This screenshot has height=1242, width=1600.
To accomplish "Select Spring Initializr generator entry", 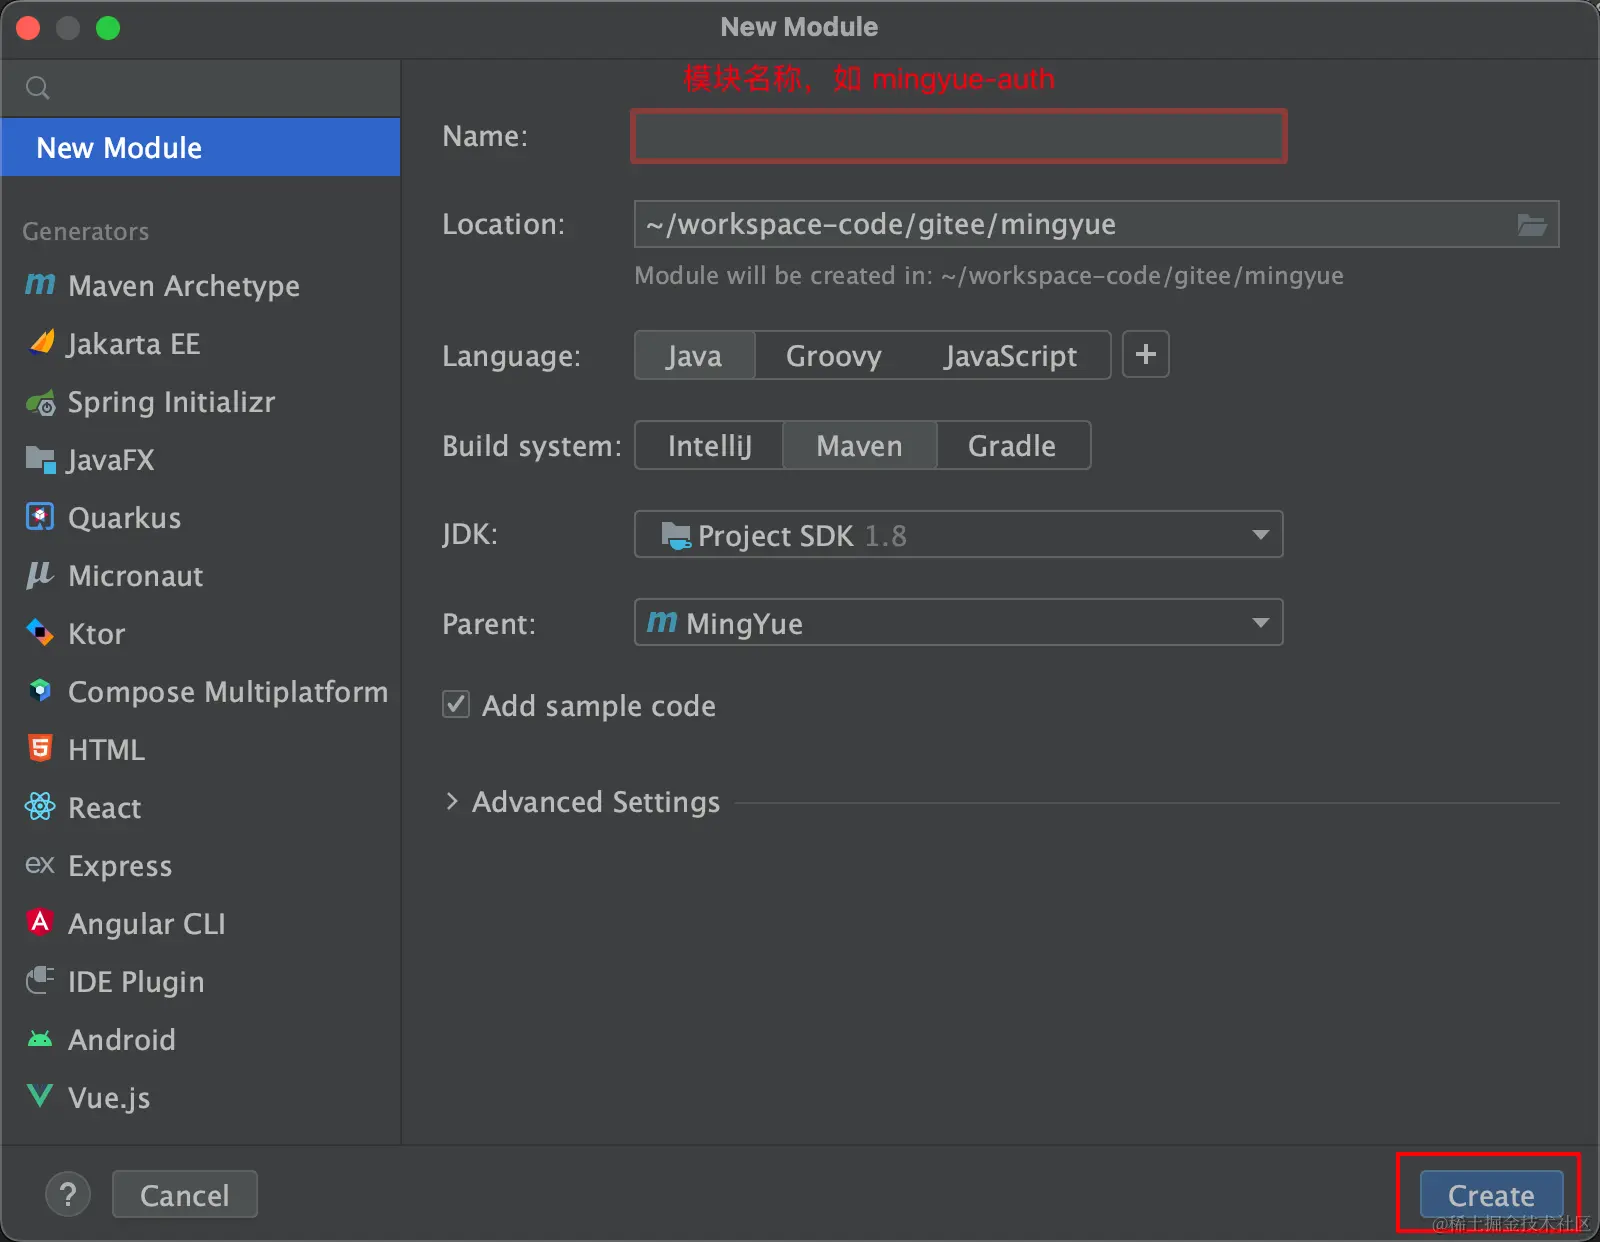I will click(x=200, y=402).
